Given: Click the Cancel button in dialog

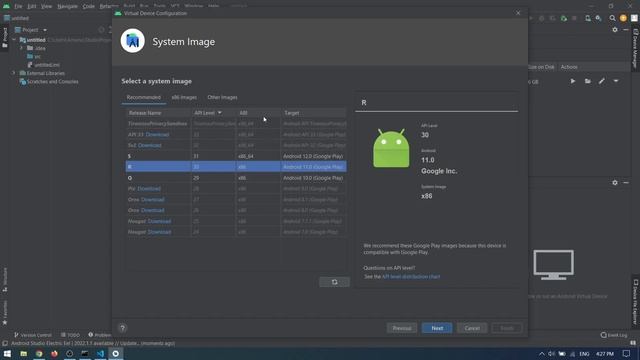Looking at the screenshot, I should [x=472, y=328].
